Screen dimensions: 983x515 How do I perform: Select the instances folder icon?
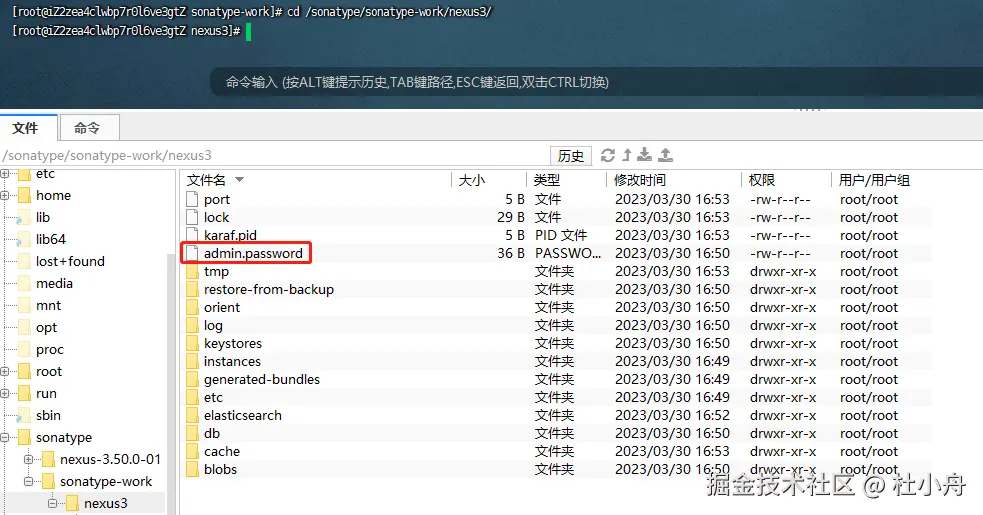192,361
